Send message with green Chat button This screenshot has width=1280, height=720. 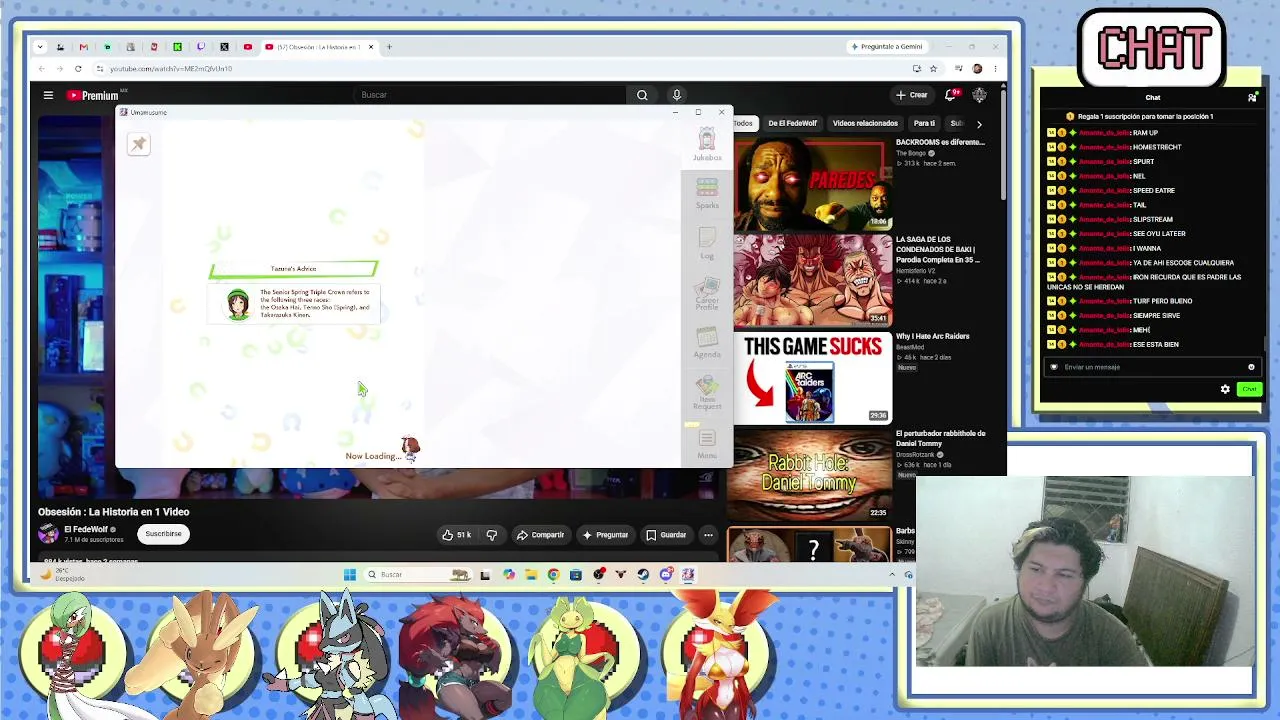1249,389
